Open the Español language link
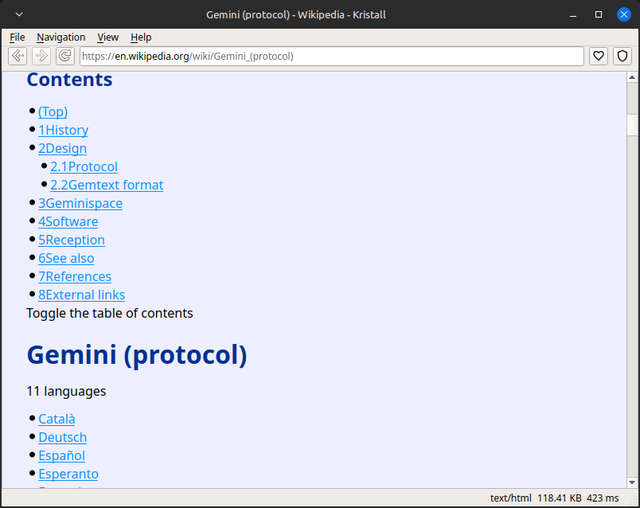The width and height of the screenshot is (640, 508). pyautogui.click(x=62, y=456)
